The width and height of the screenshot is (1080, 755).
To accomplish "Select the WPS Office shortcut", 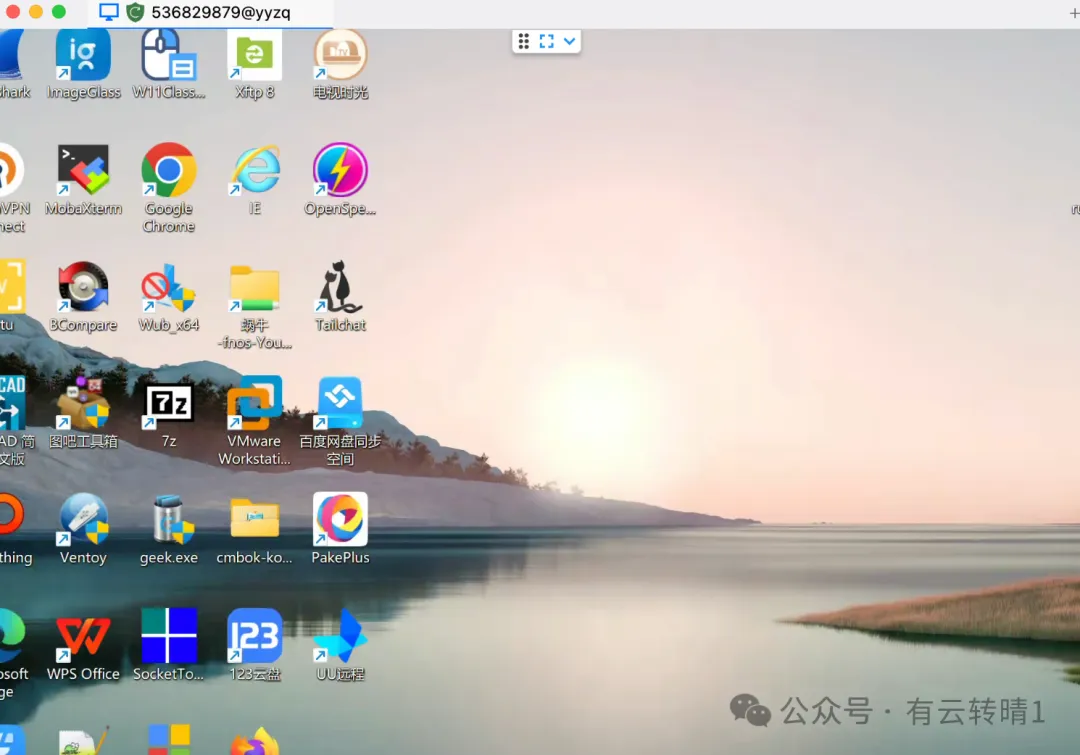I will [83, 636].
